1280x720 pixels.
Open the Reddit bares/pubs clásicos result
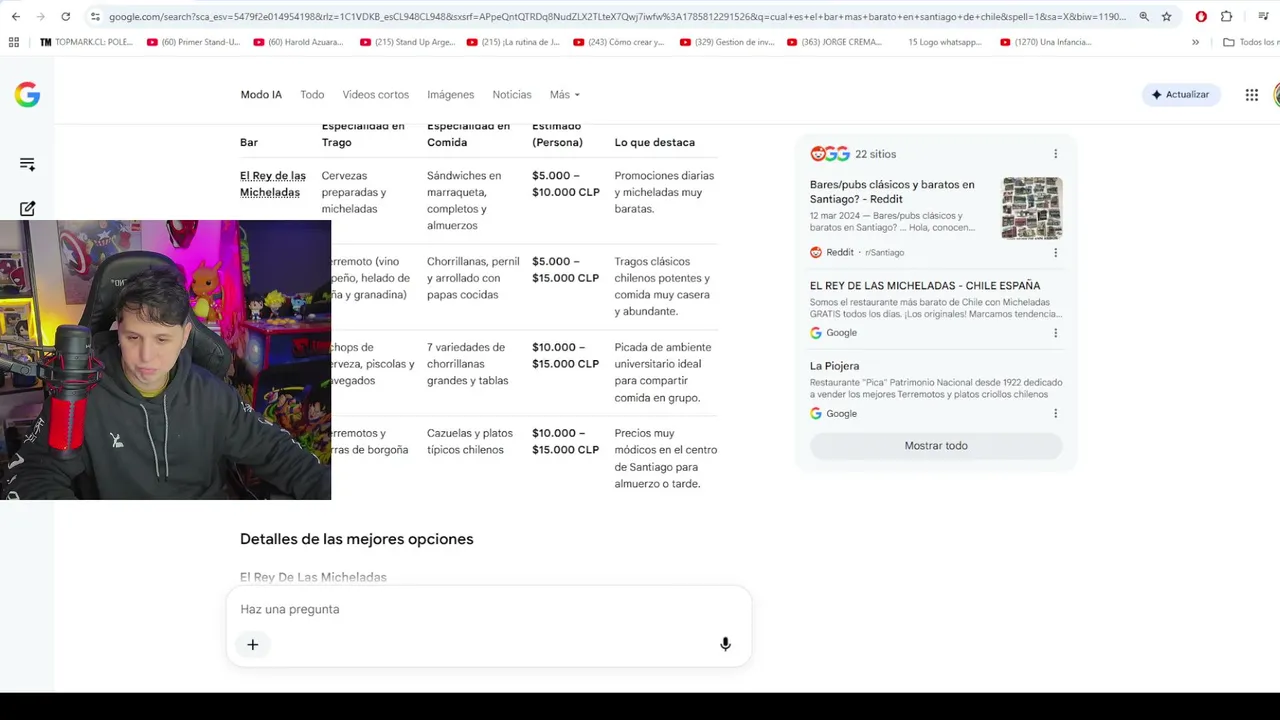892,192
